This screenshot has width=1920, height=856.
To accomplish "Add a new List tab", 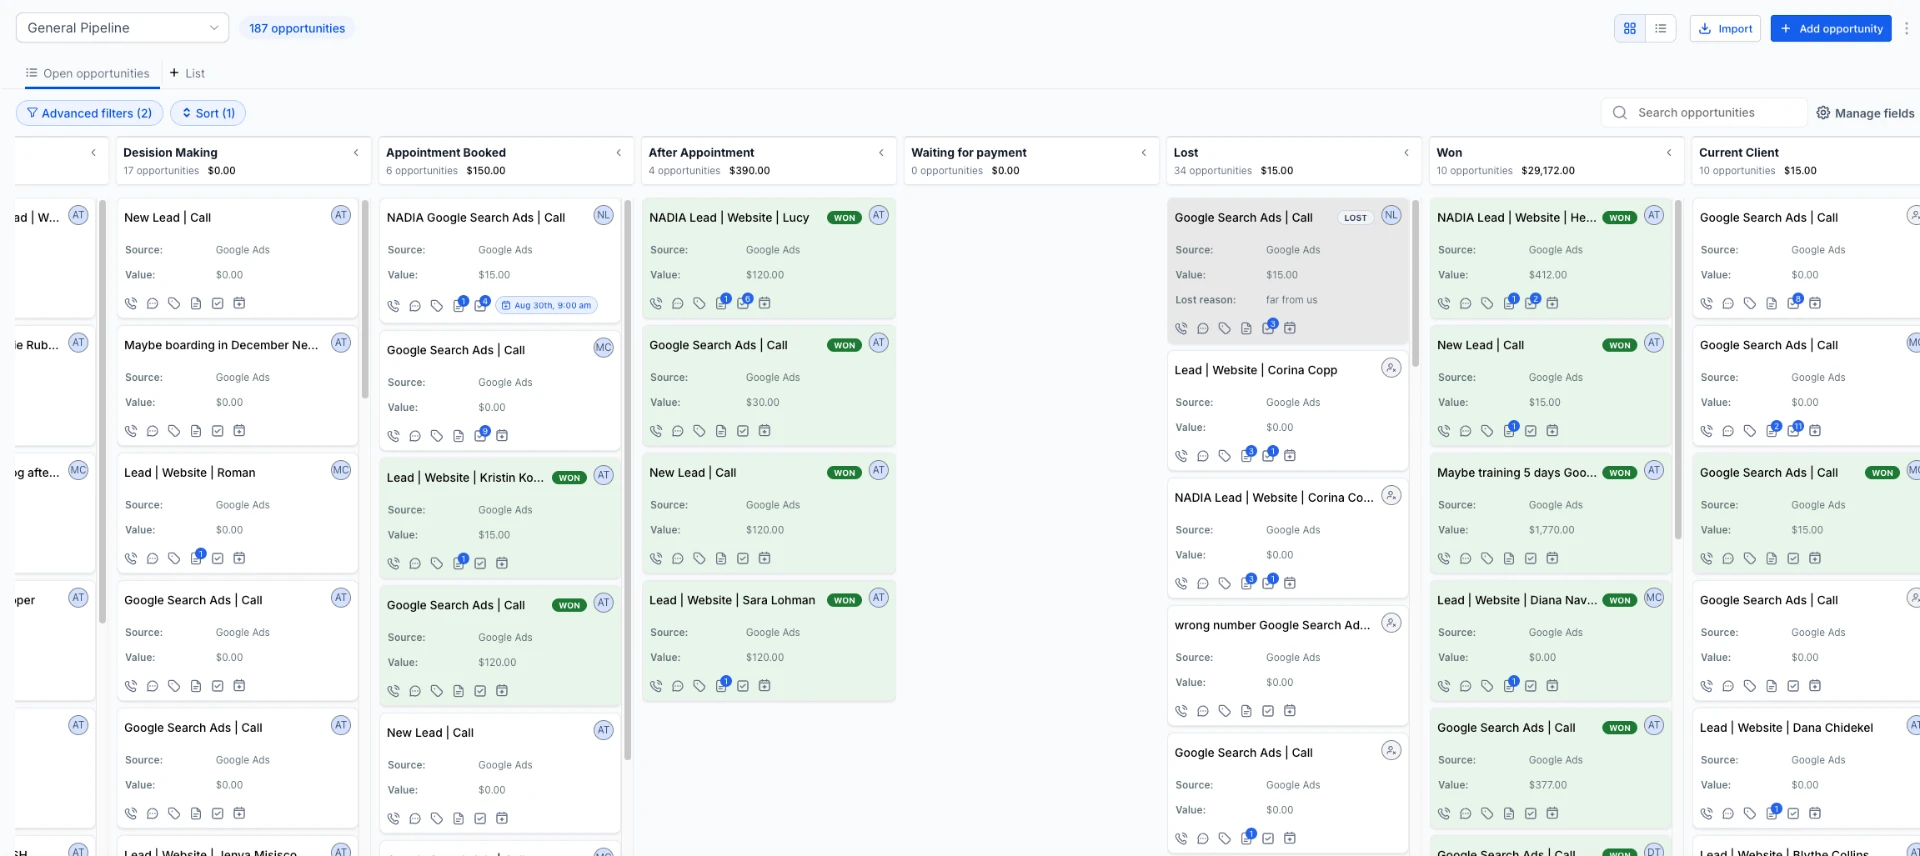I will pyautogui.click(x=187, y=73).
